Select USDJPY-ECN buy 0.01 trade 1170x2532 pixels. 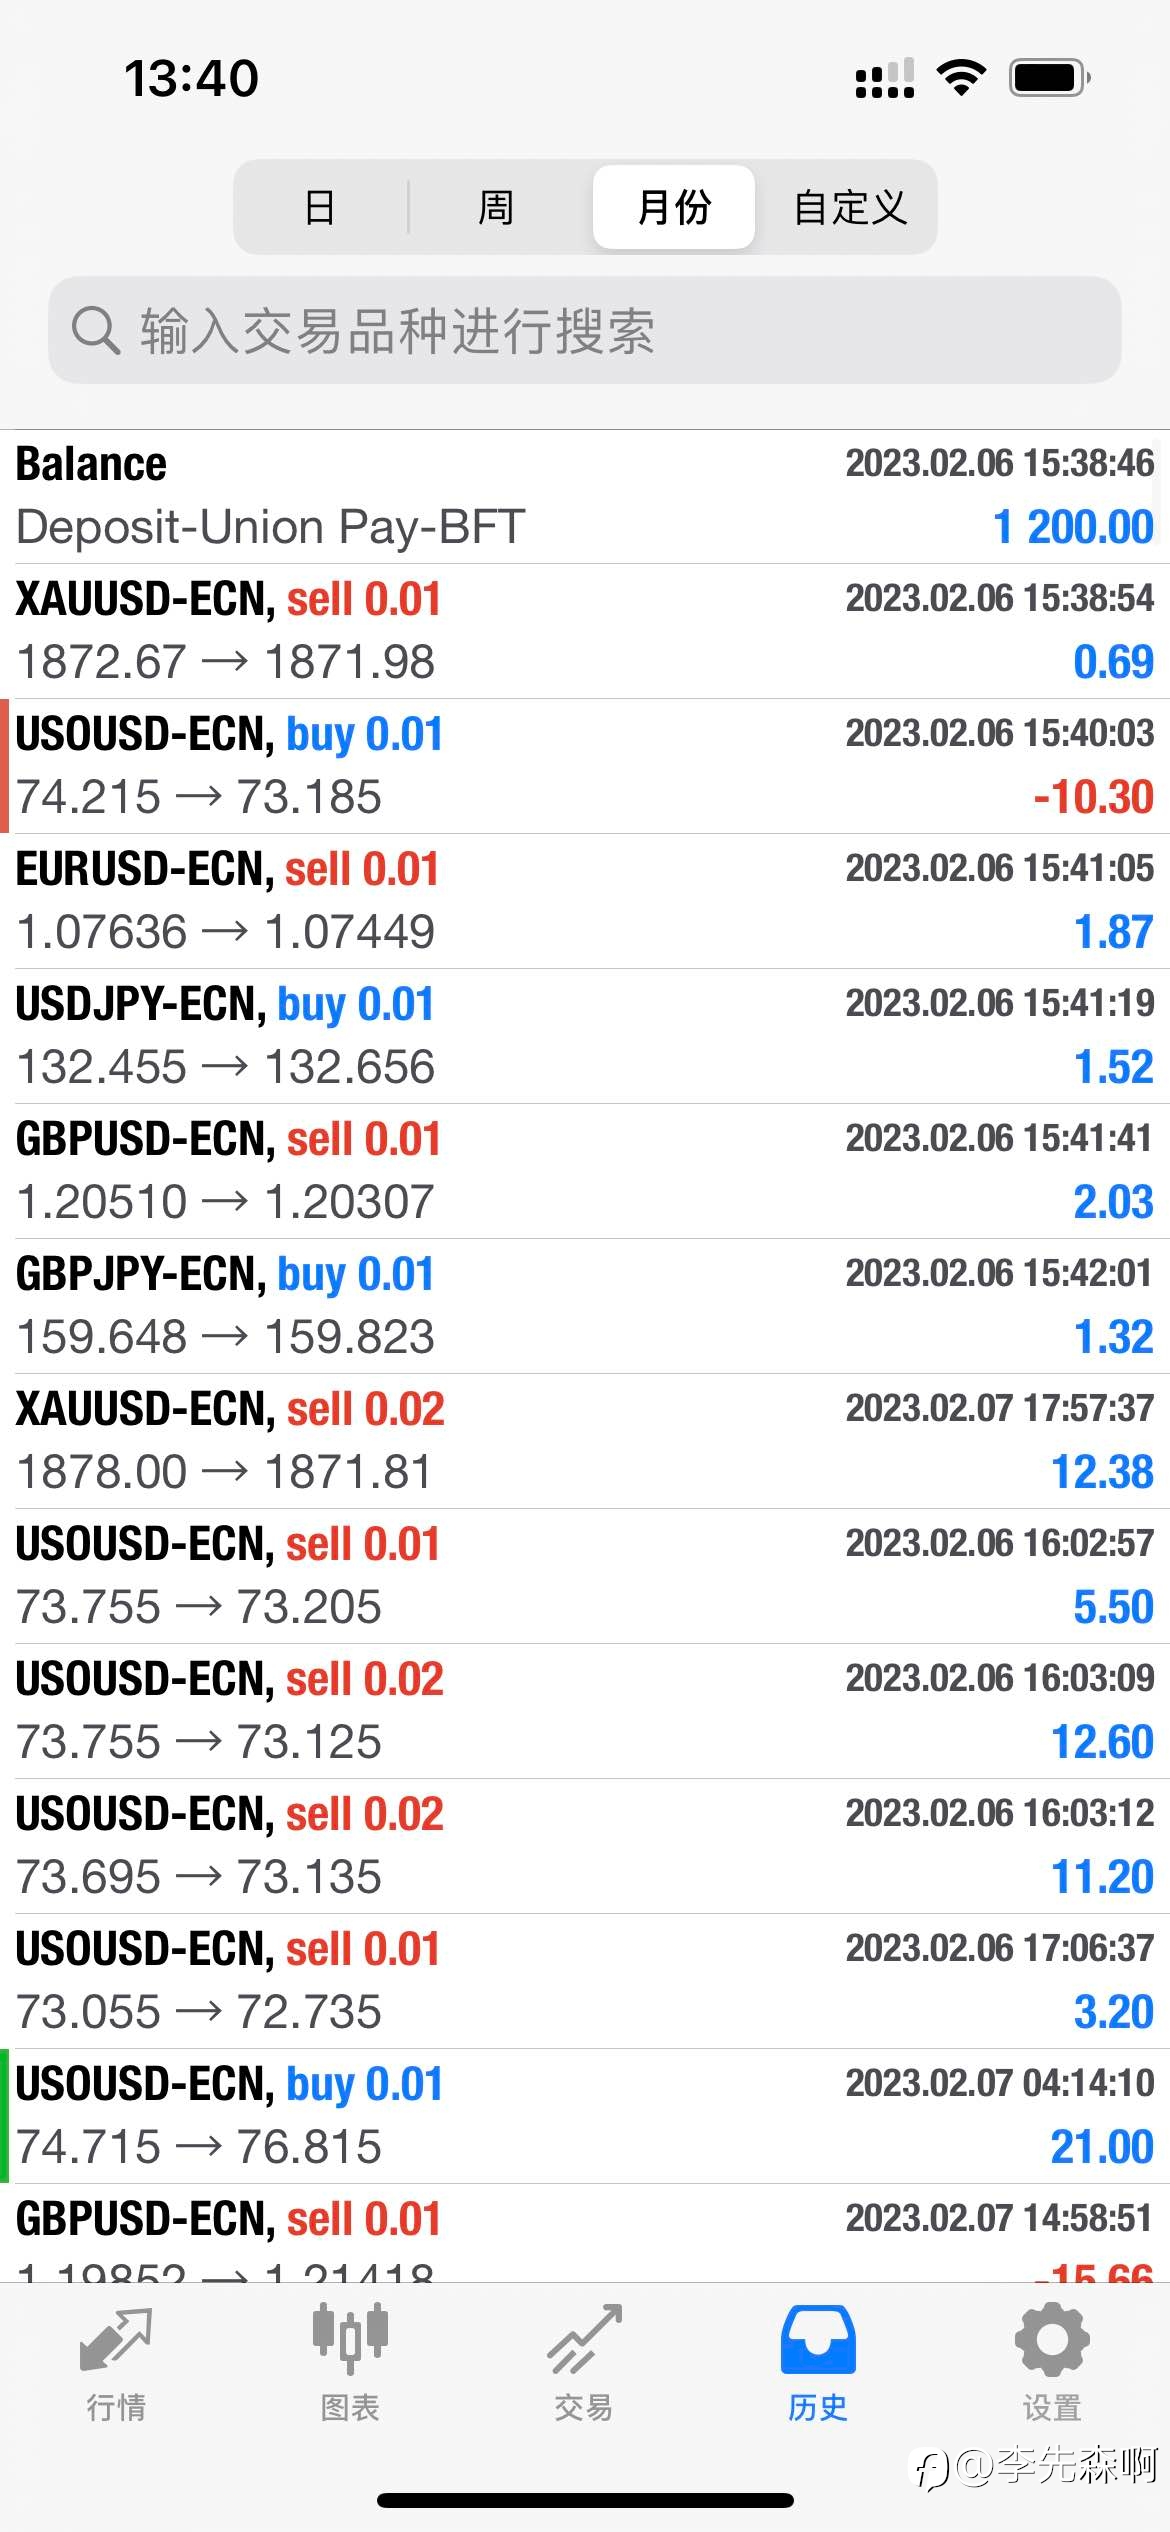(x=585, y=1036)
